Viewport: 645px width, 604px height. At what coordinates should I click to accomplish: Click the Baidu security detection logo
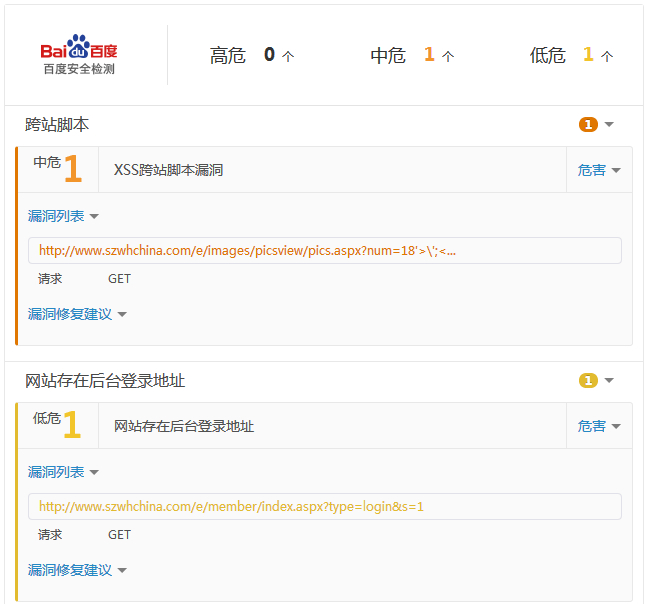pyautogui.click(x=79, y=57)
